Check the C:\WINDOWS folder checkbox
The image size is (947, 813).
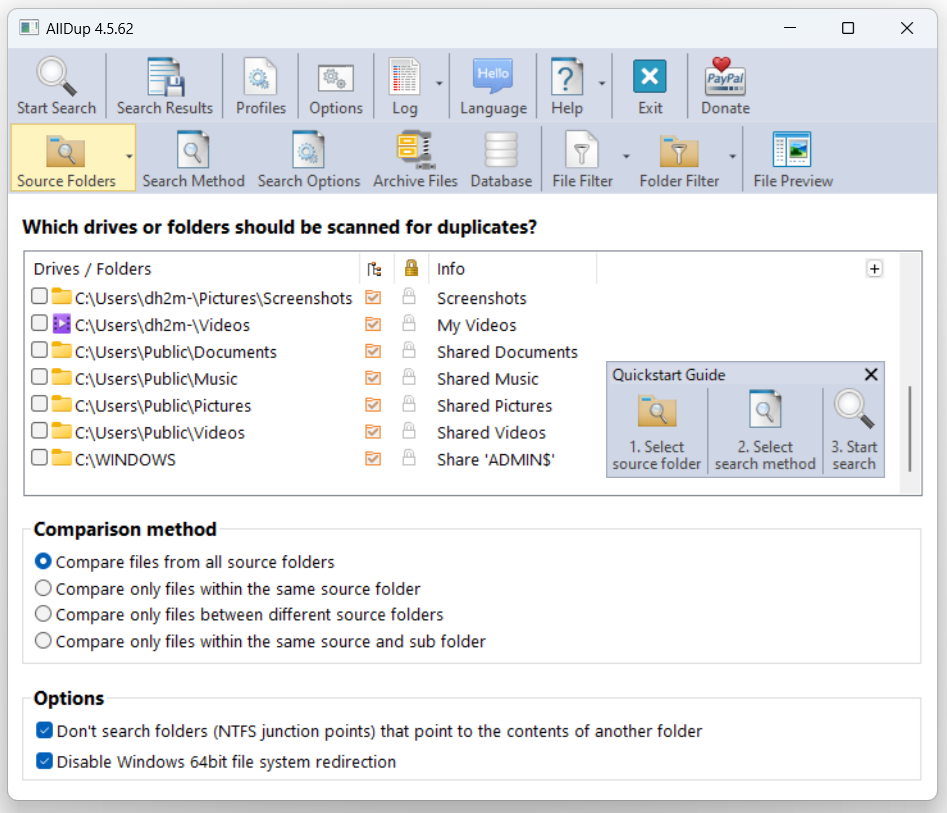click(x=39, y=457)
